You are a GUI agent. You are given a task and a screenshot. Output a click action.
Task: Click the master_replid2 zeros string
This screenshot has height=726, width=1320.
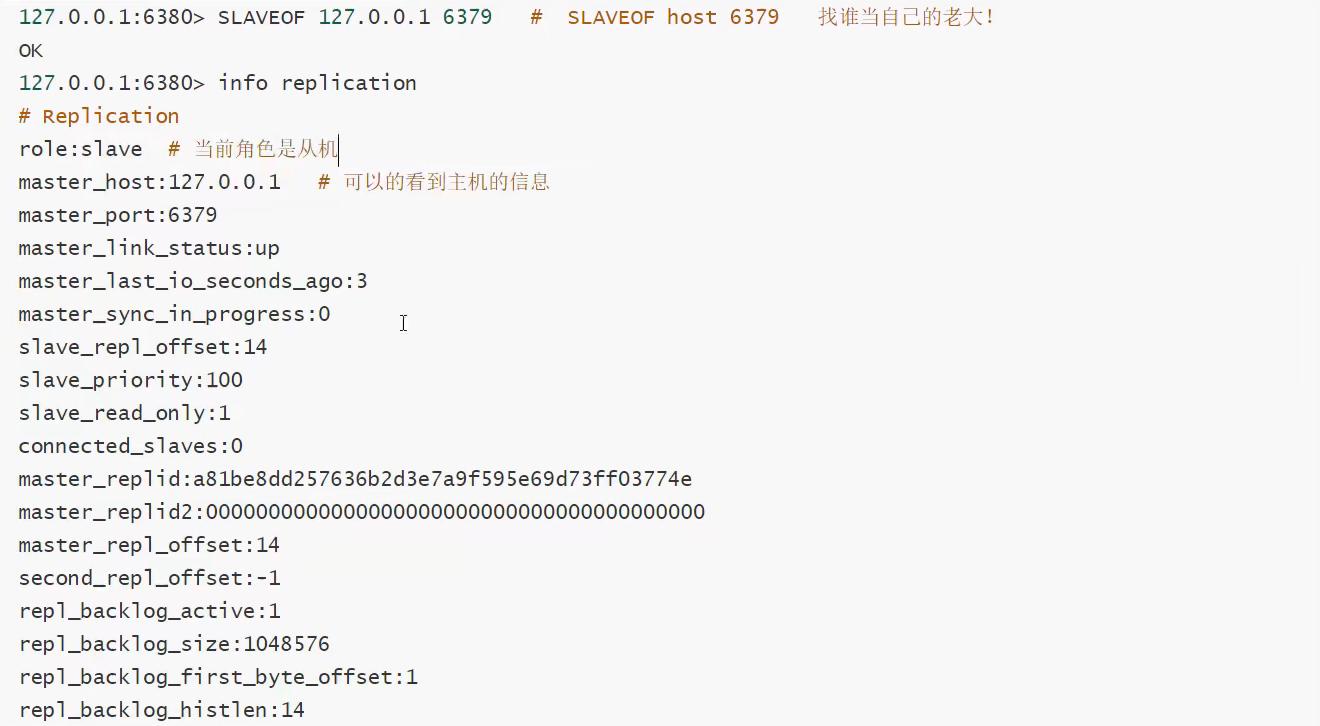[455, 512]
